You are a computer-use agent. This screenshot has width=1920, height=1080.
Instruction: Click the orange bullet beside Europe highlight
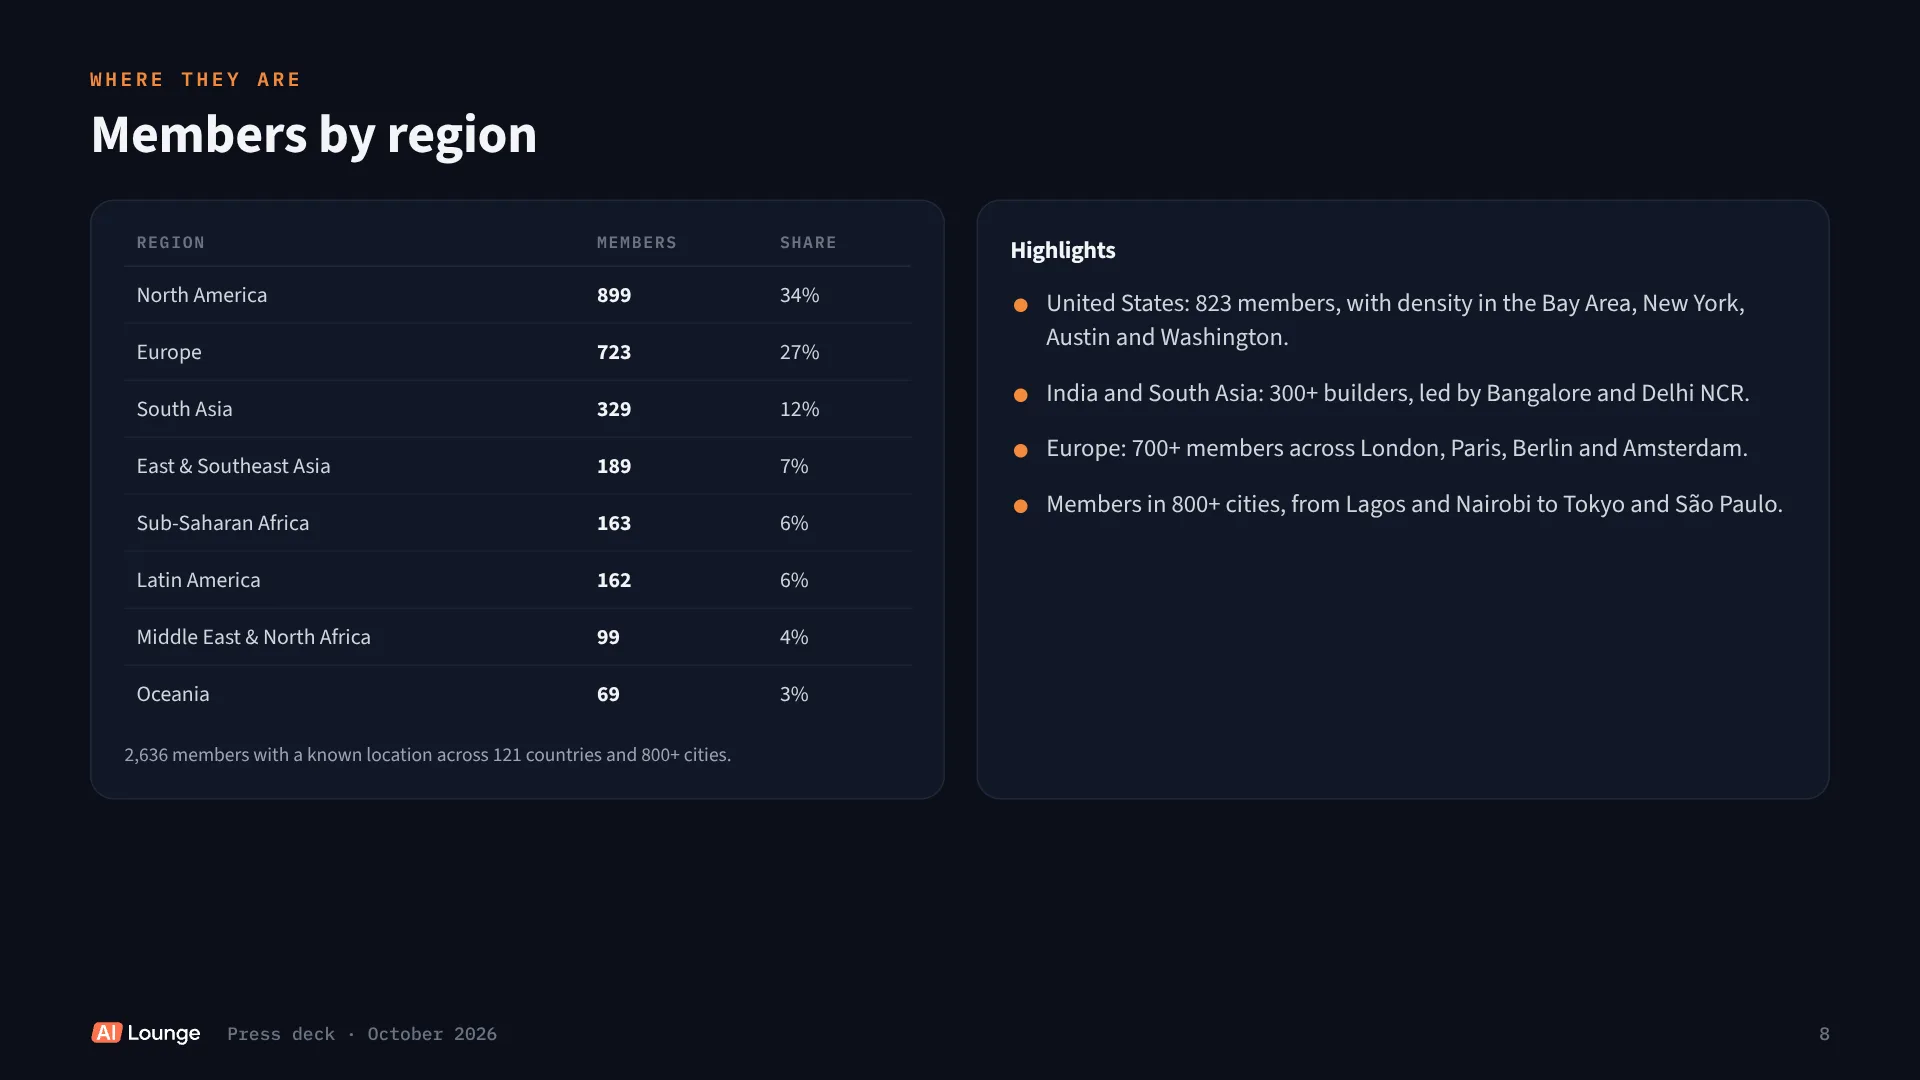[x=1020, y=451]
